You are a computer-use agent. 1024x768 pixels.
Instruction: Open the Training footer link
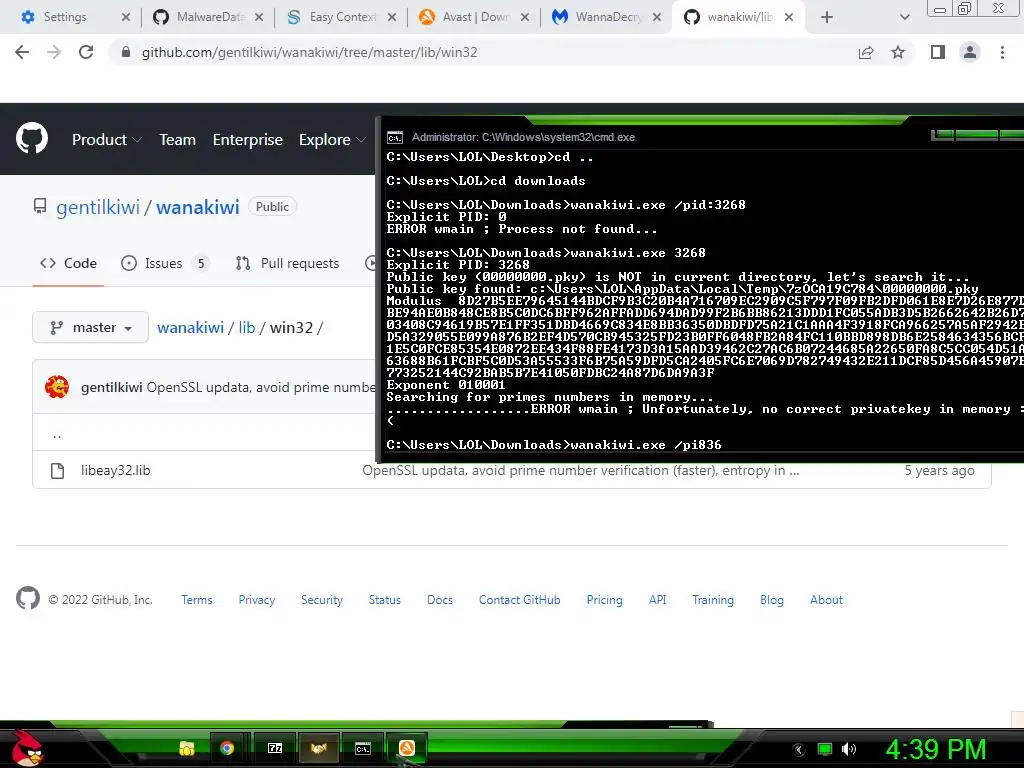click(x=713, y=600)
